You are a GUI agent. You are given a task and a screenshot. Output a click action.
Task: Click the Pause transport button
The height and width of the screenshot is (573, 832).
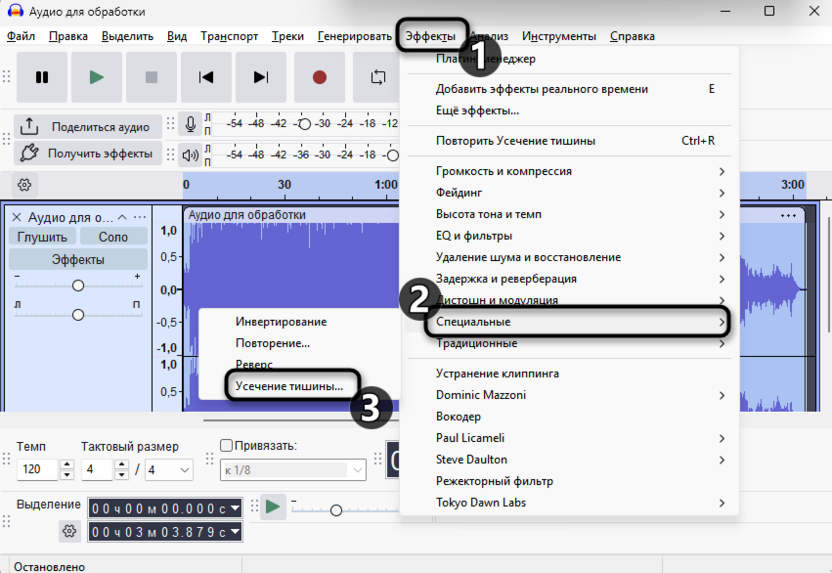pos(42,77)
